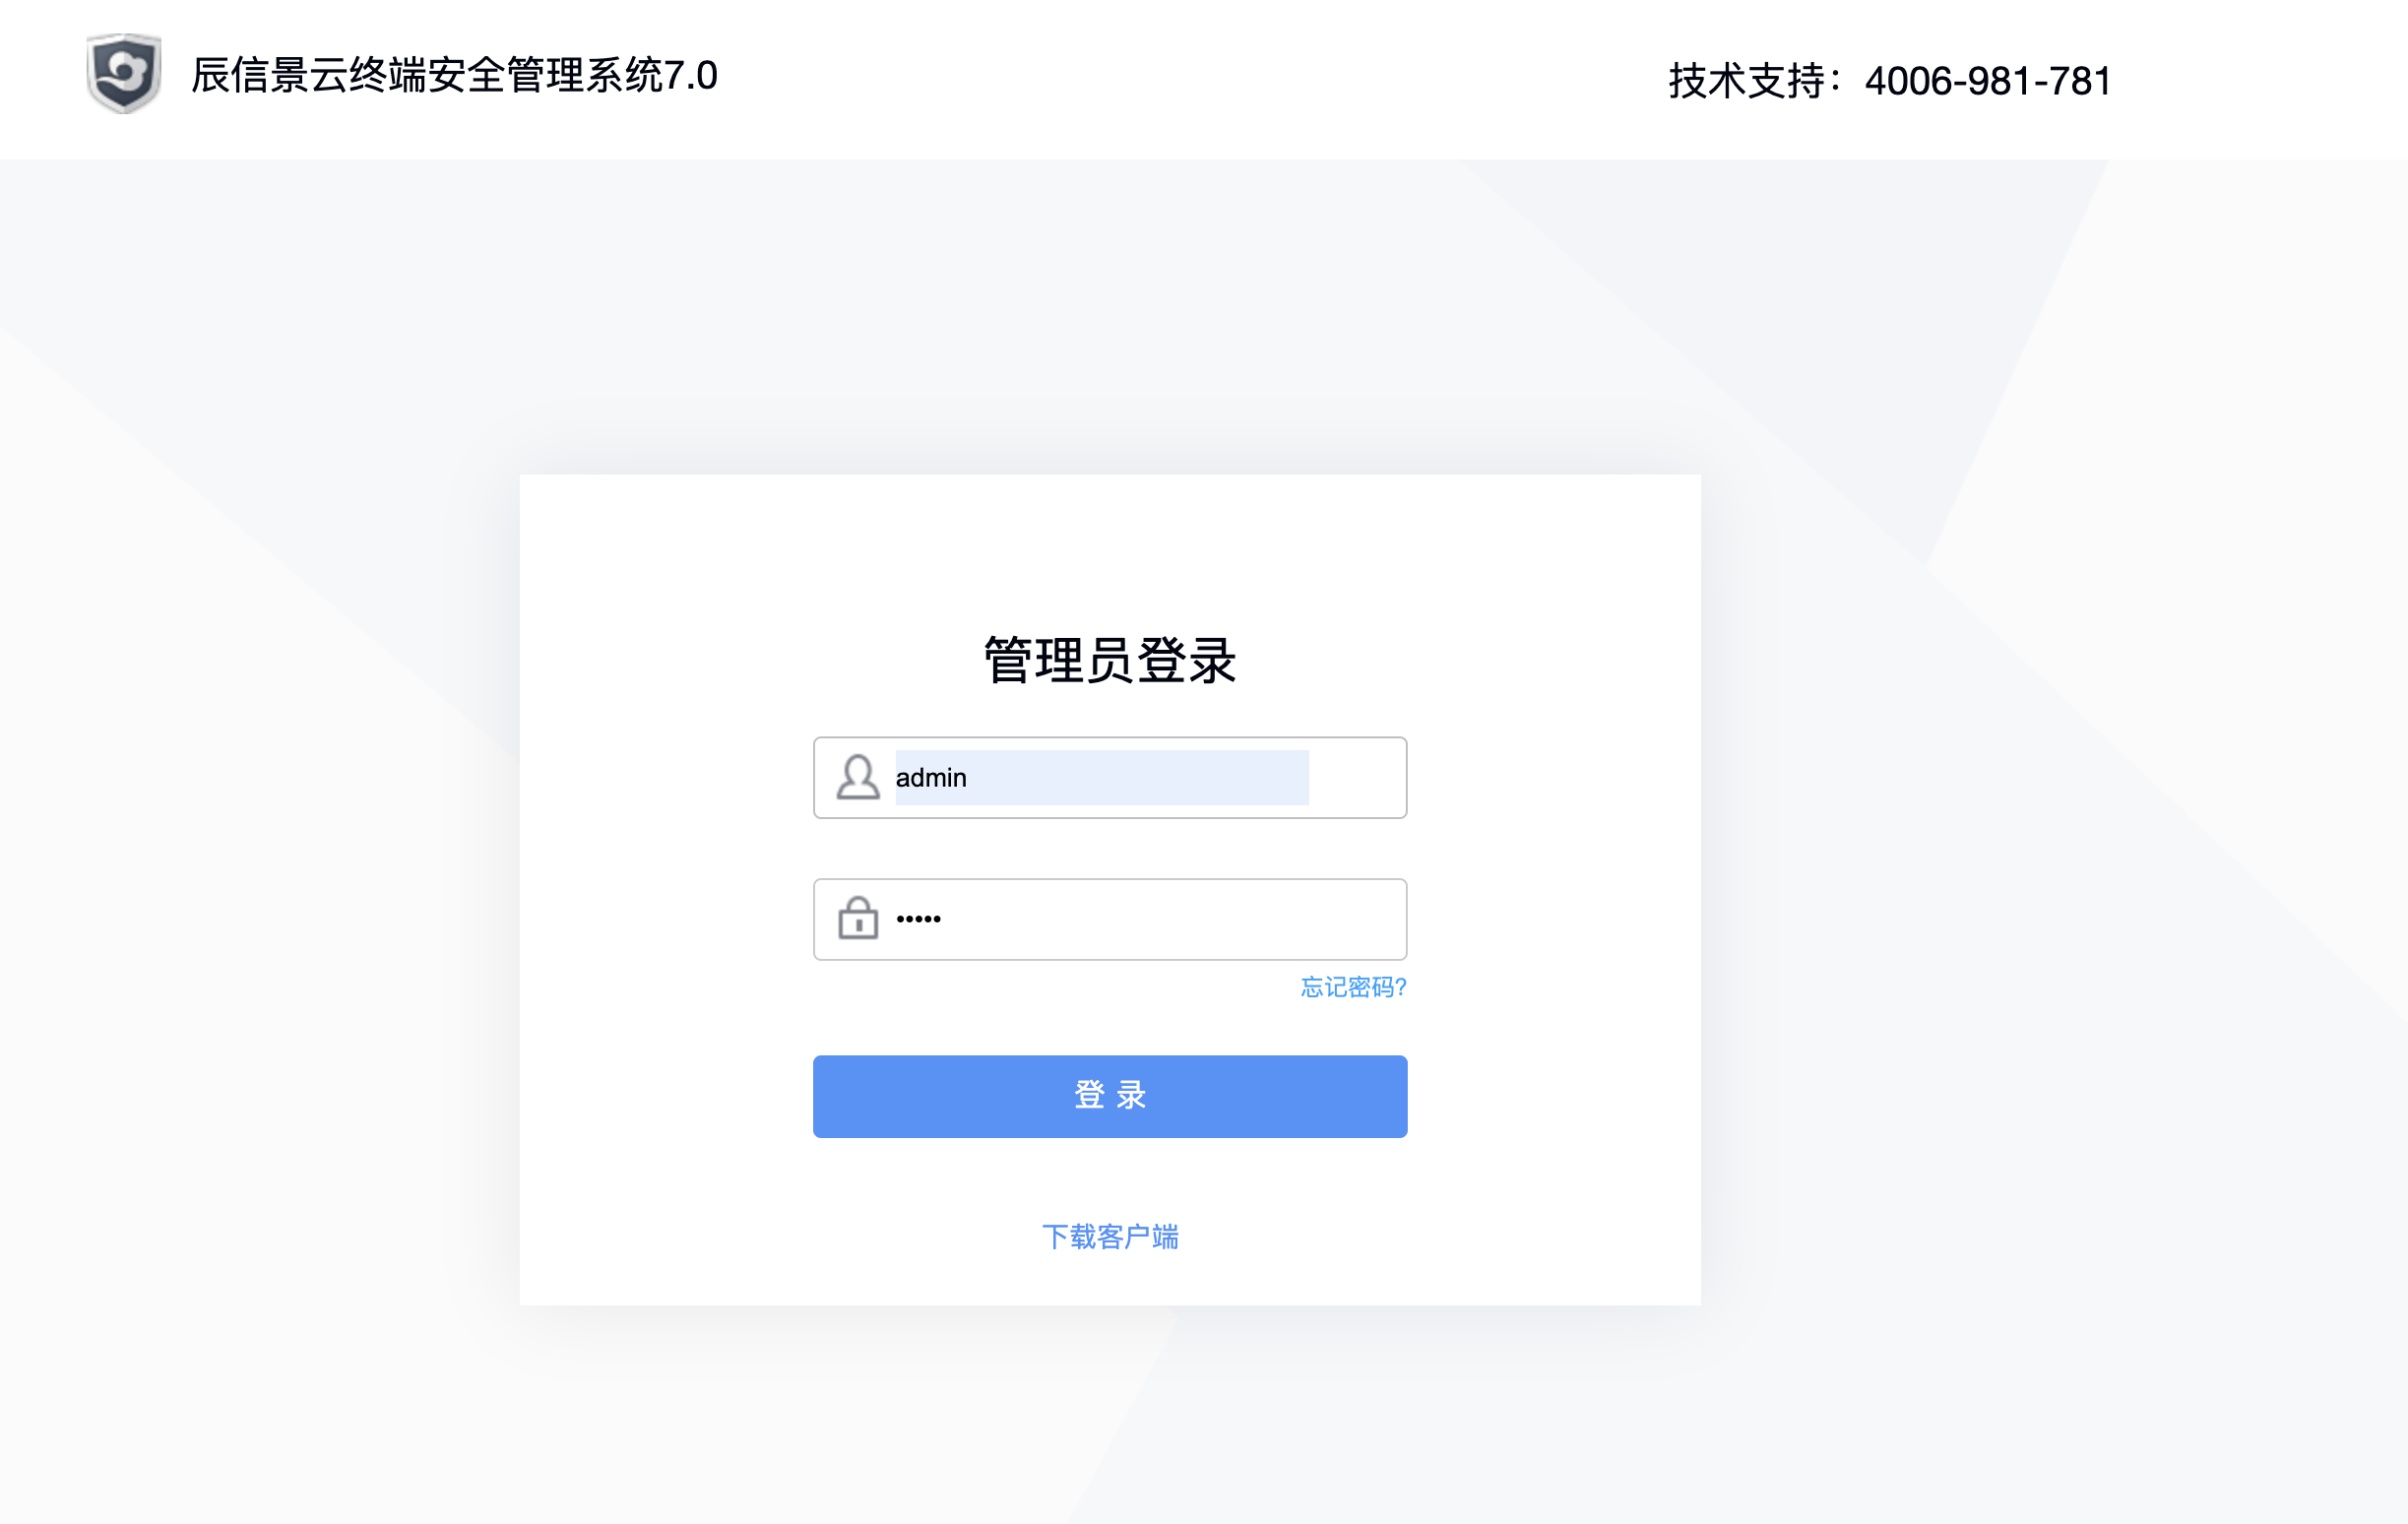Click the padlock icon in password field
The height and width of the screenshot is (1524, 2408).
coord(857,918)
